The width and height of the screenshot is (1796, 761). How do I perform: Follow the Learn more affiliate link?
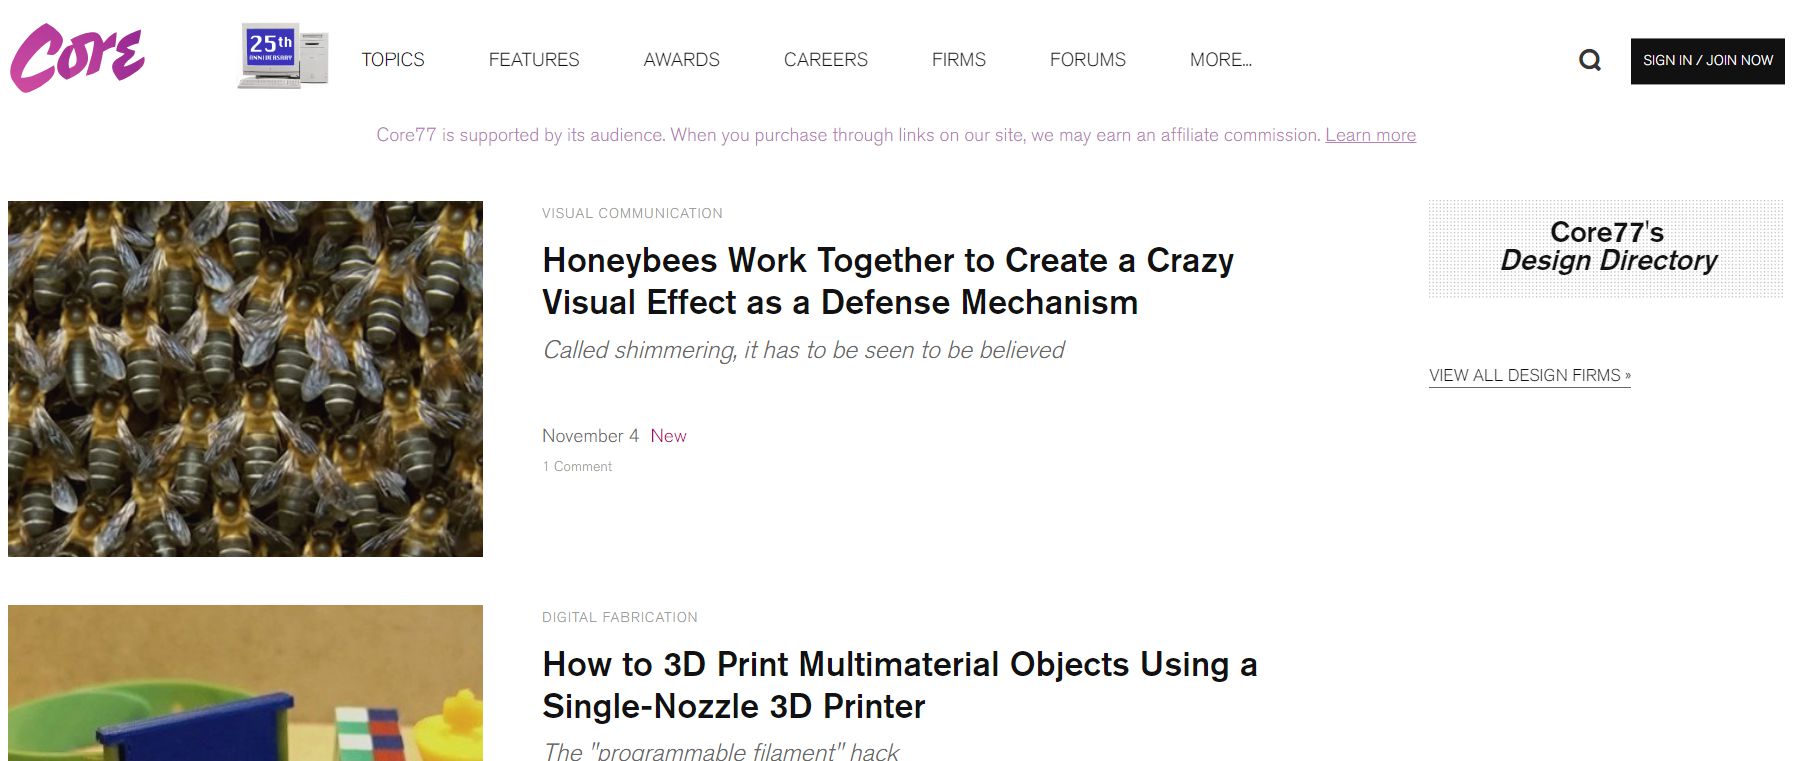pos(1370,135)
